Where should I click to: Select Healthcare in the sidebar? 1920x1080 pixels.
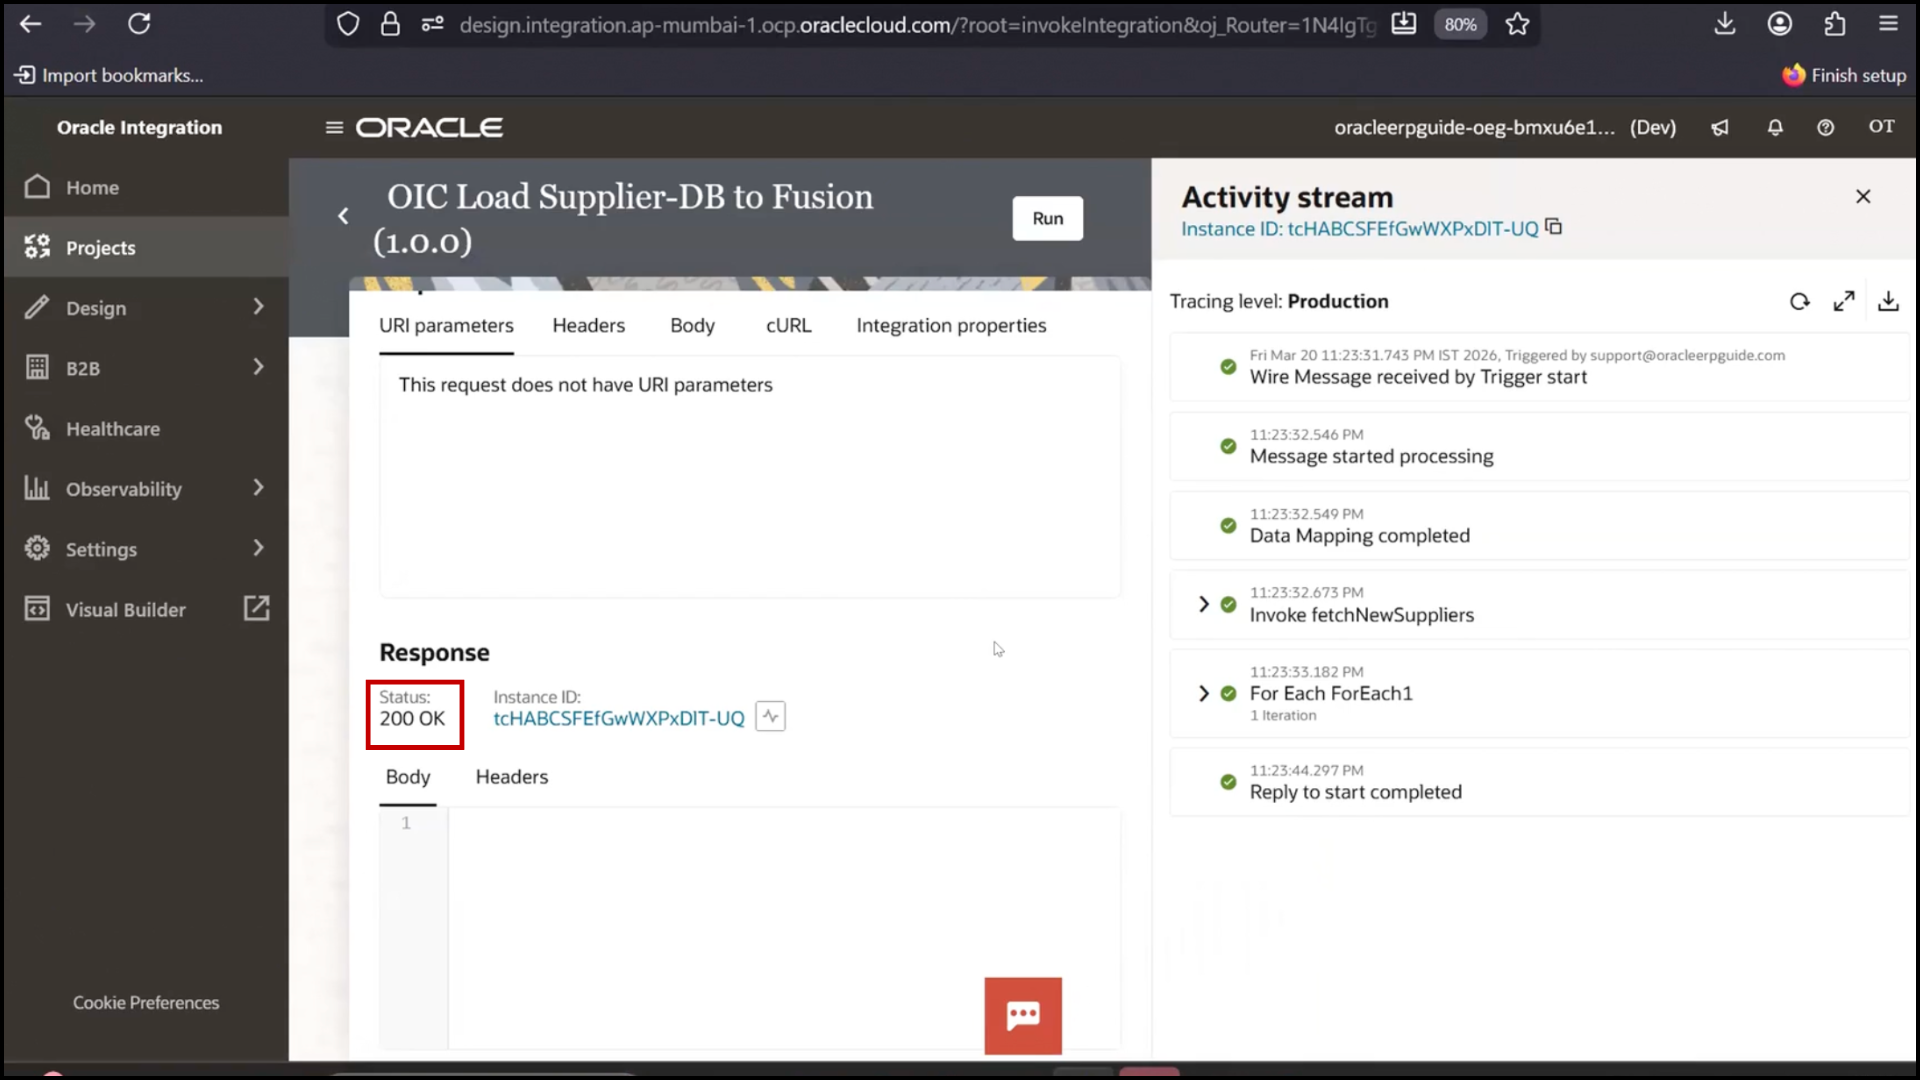tap(112, 428)
